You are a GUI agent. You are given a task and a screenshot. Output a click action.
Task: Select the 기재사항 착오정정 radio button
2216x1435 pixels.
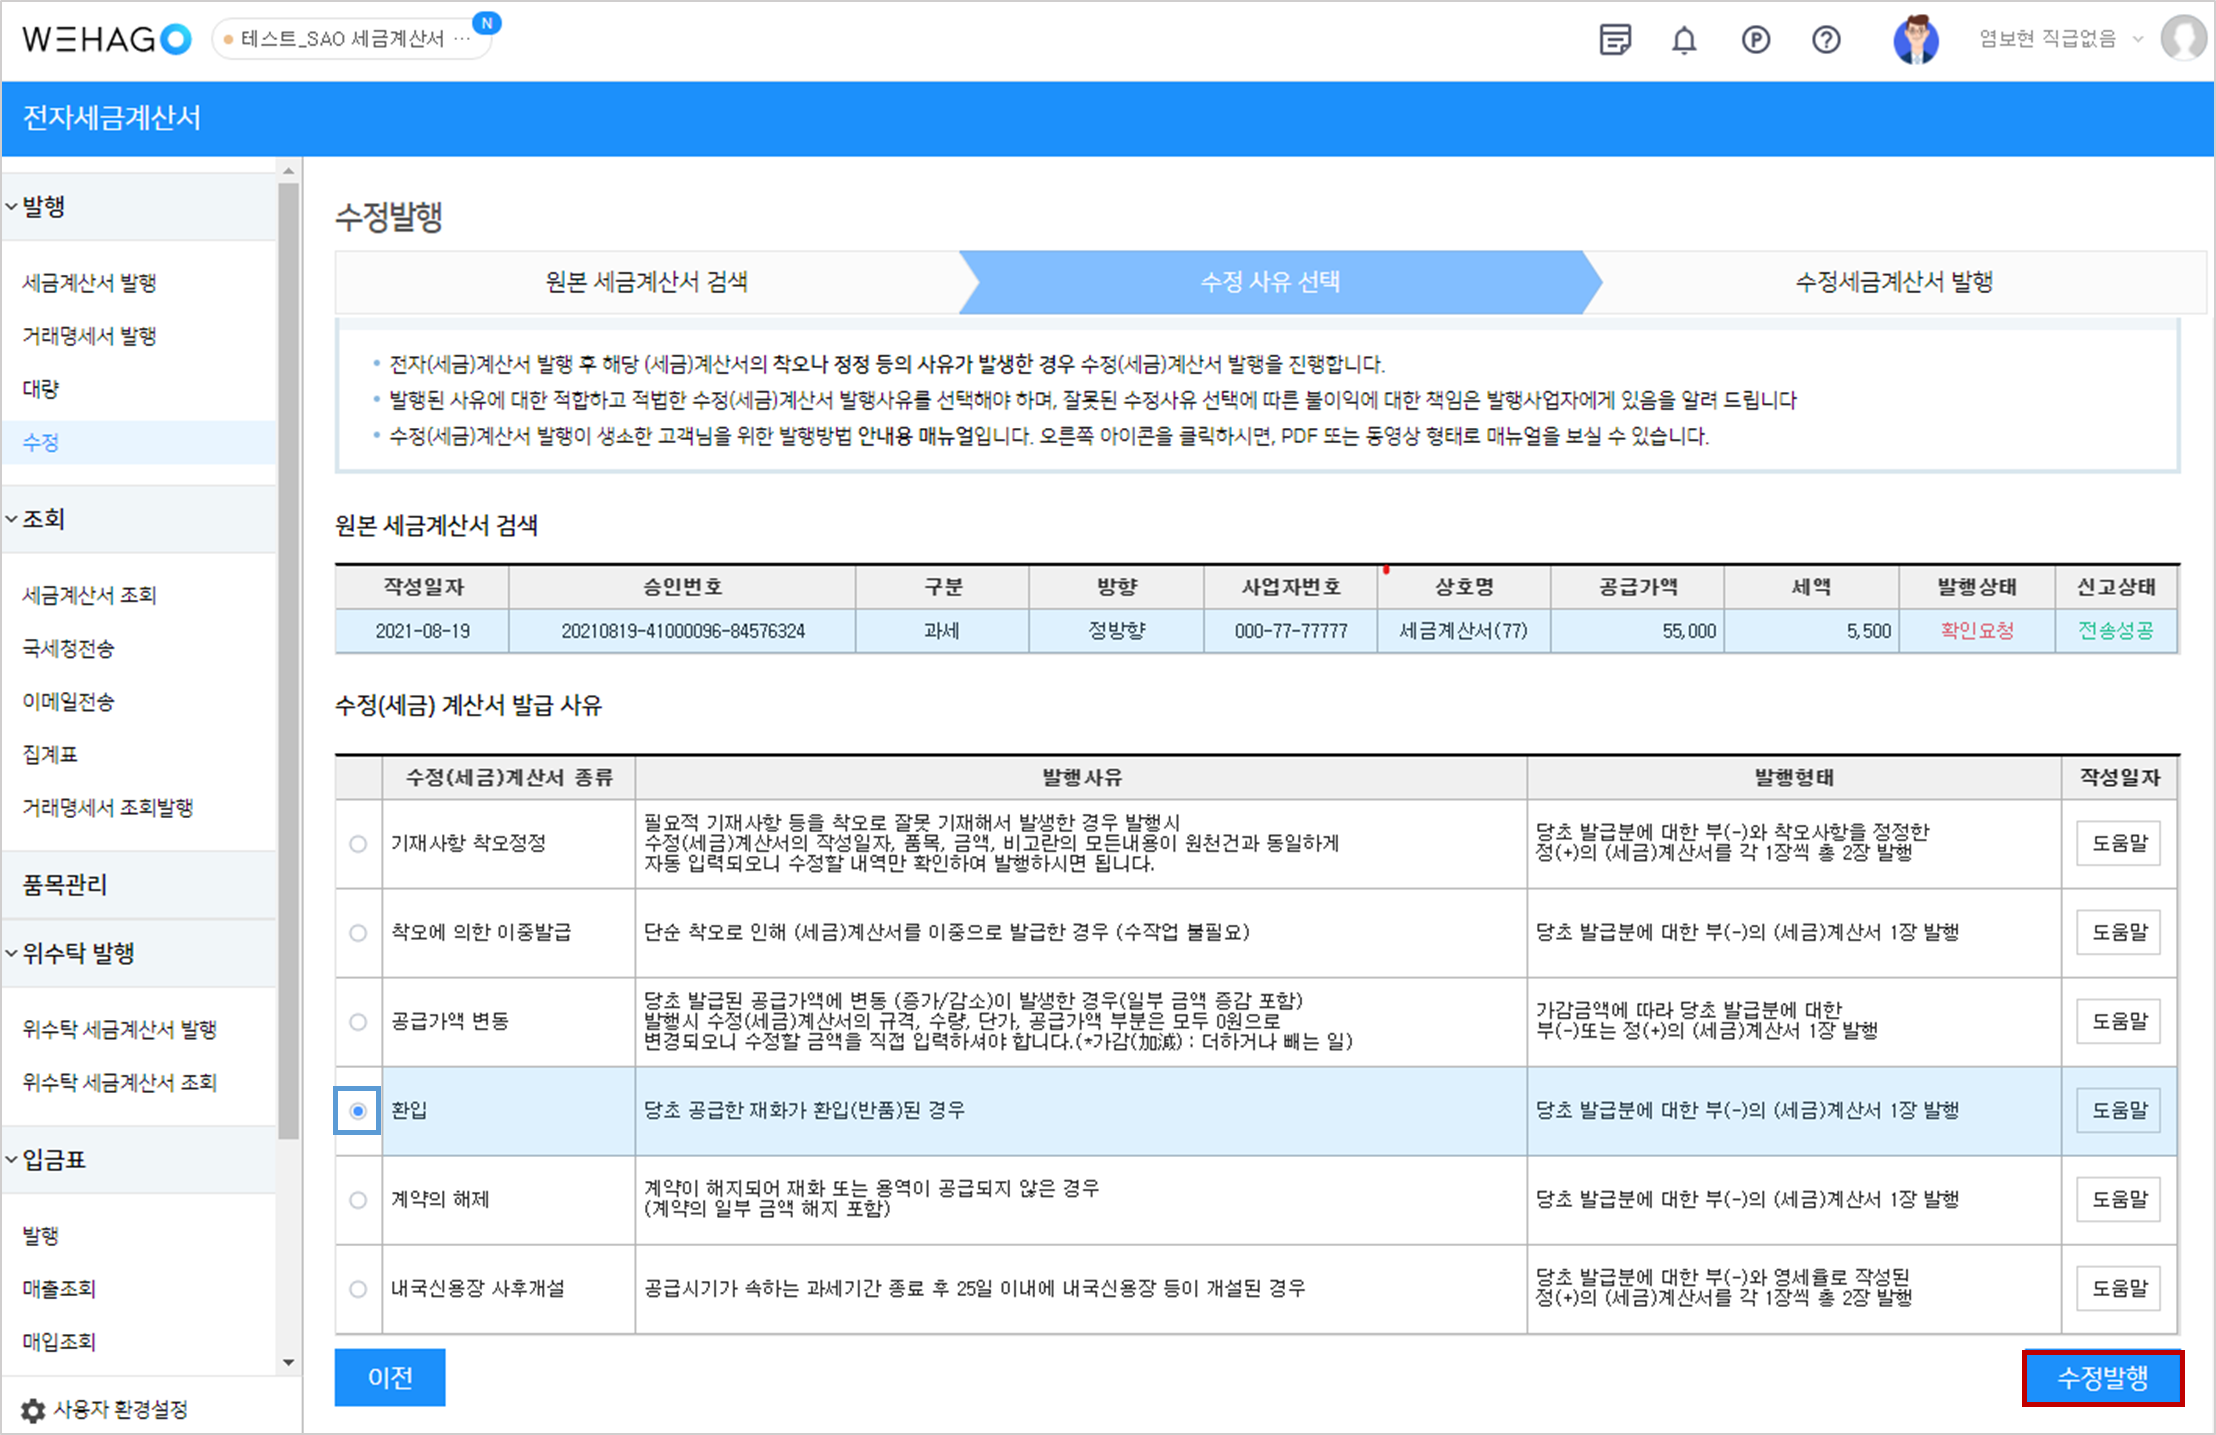tap(358, 844)
